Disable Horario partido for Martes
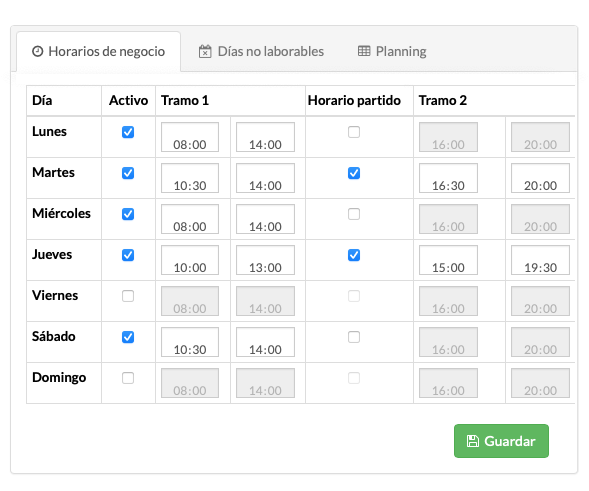This screenshot has height=491, width=589. pyautogui.click(x=354, y=173)
